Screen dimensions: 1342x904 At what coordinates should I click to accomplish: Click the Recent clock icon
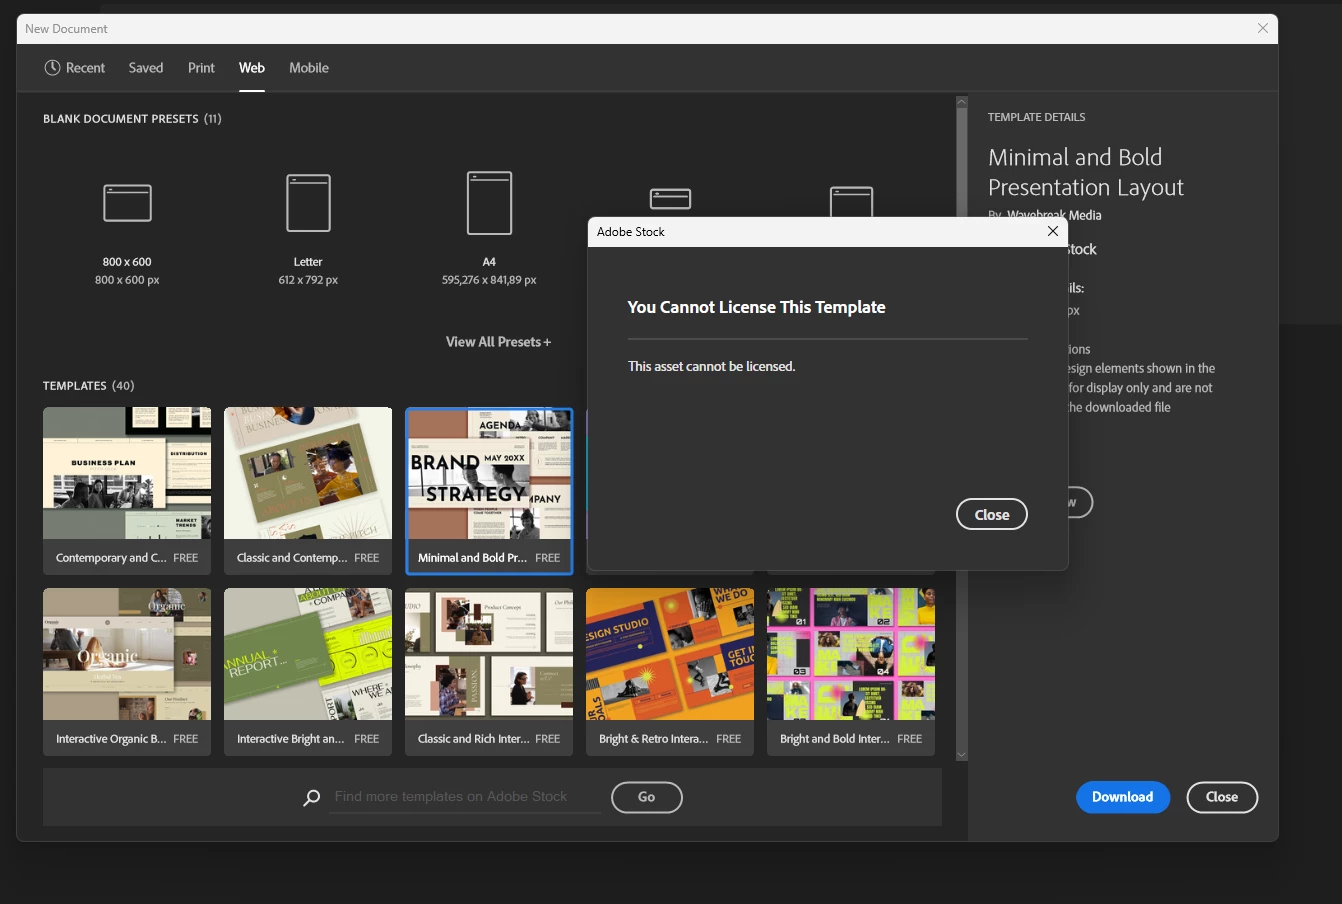tap(52, 68)
